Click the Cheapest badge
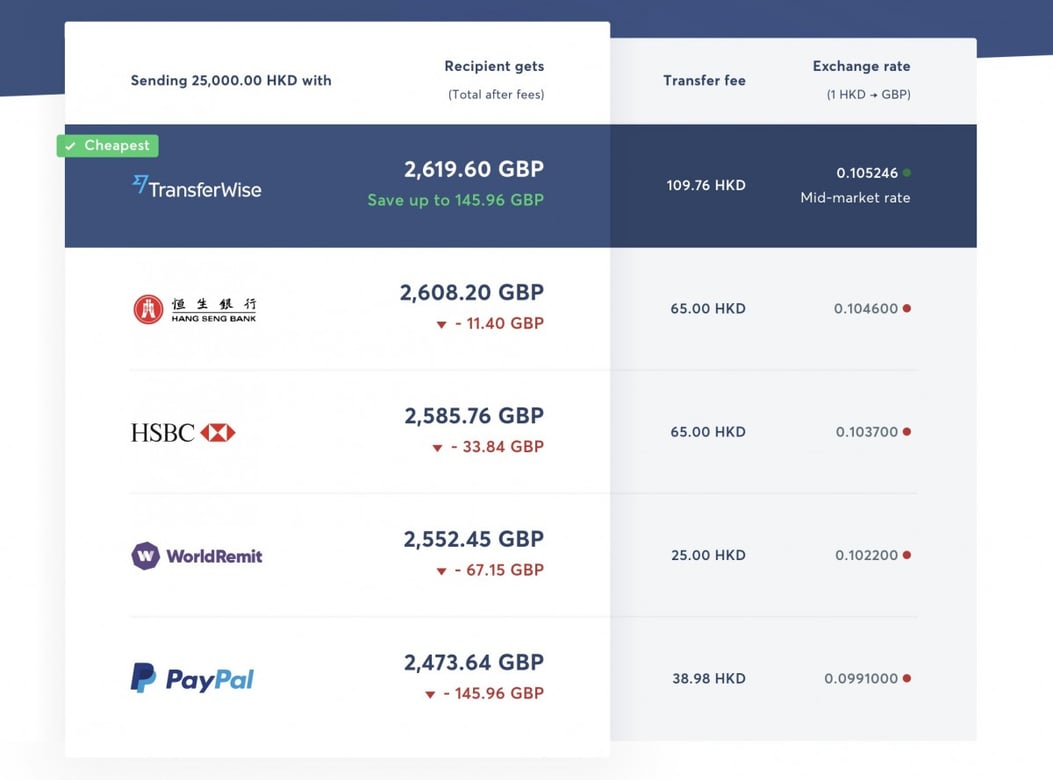 [x=107, y=145]
